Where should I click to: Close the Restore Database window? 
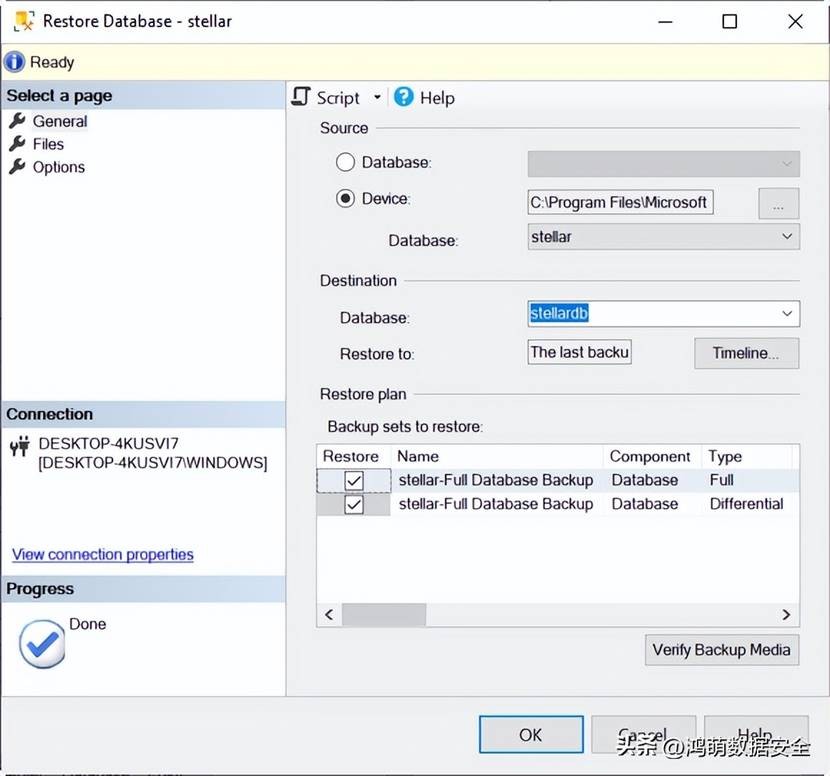click(x=795, y=22)
